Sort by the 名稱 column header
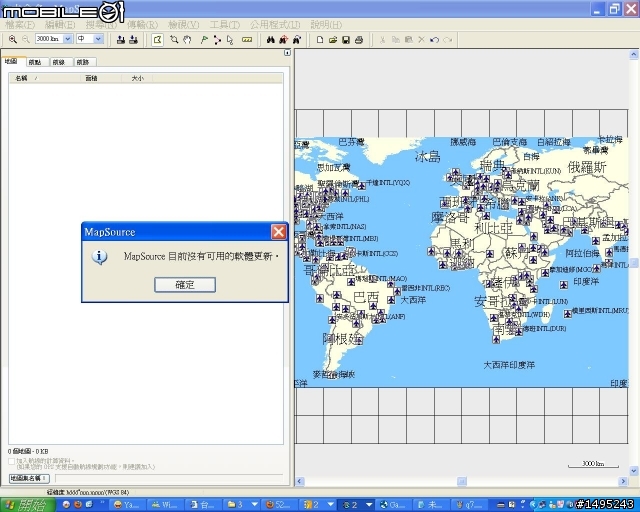 point(45,78)
